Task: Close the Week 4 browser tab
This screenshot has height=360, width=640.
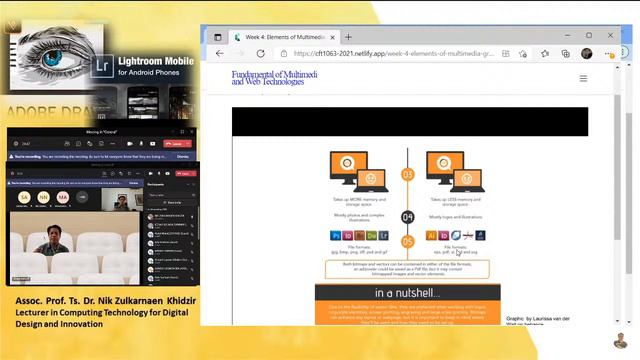Action: [332, 37]
